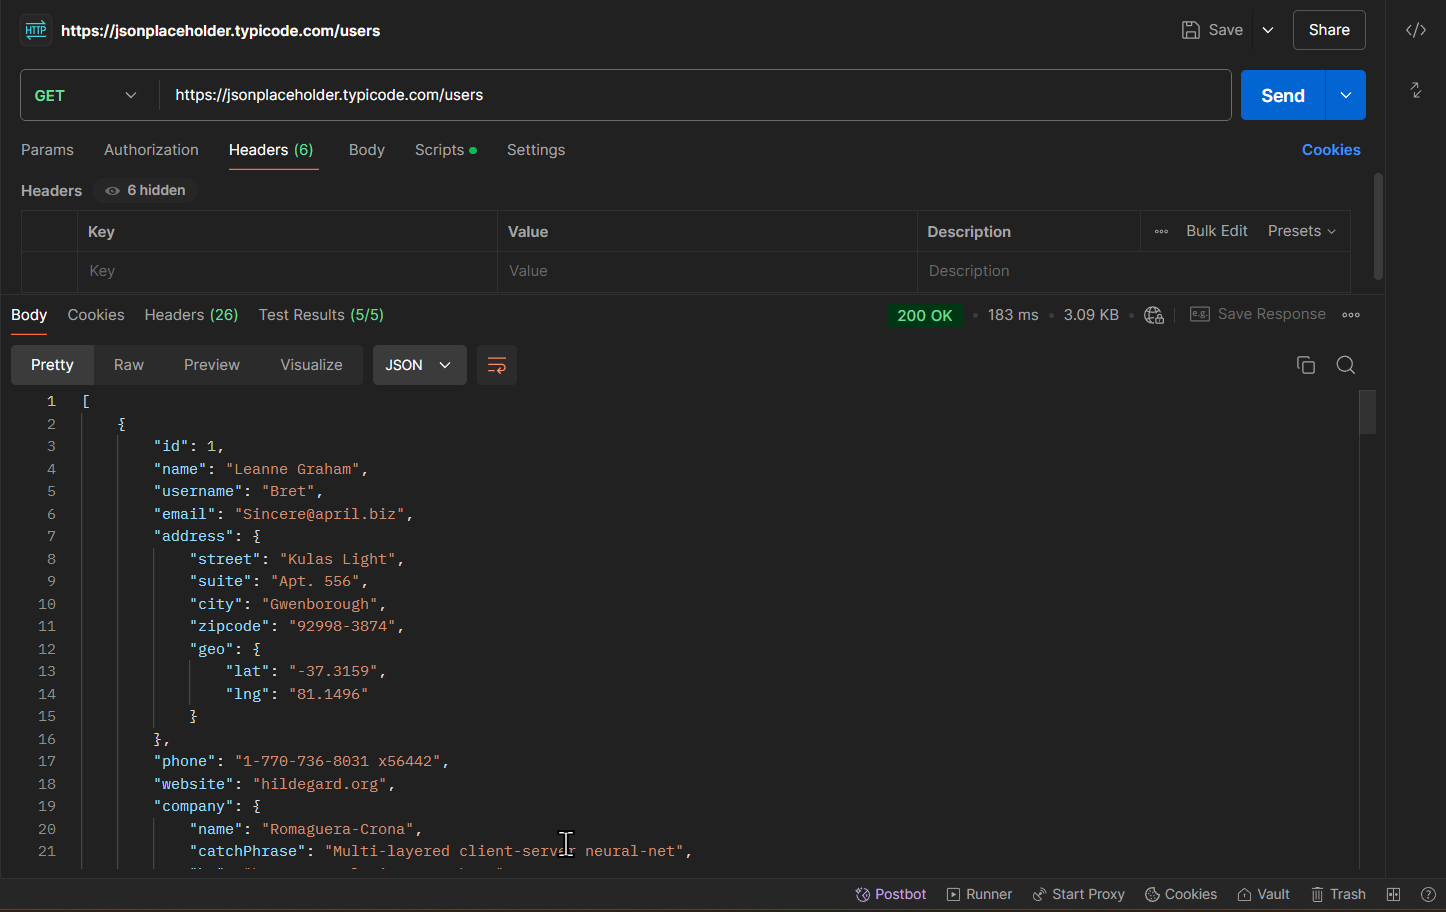Click the 3.09 KB response size
This screenshot has width=1446, height=912.
coord(1091,315)
